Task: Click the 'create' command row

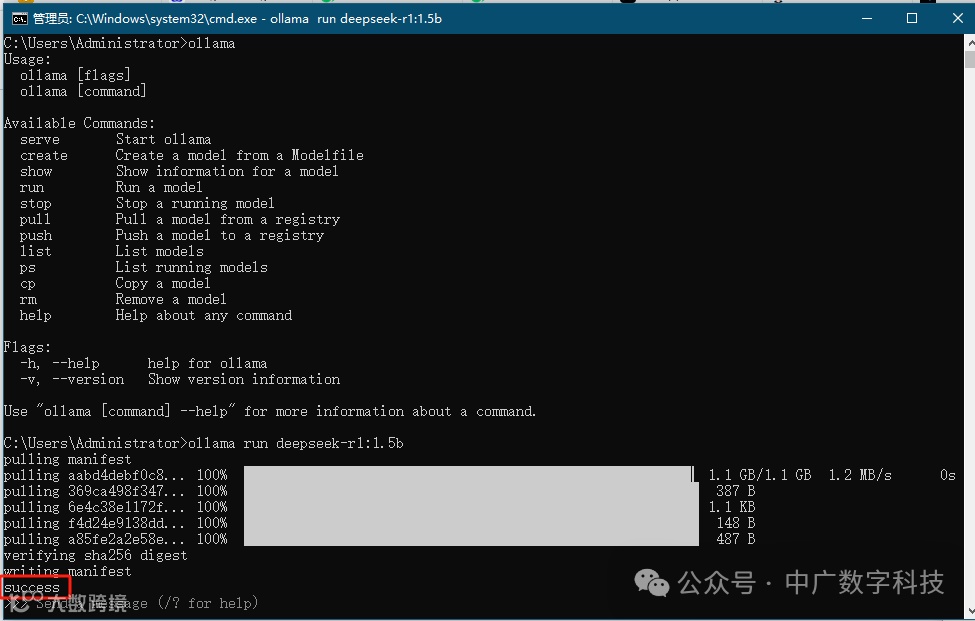Action: click(192, 155)
